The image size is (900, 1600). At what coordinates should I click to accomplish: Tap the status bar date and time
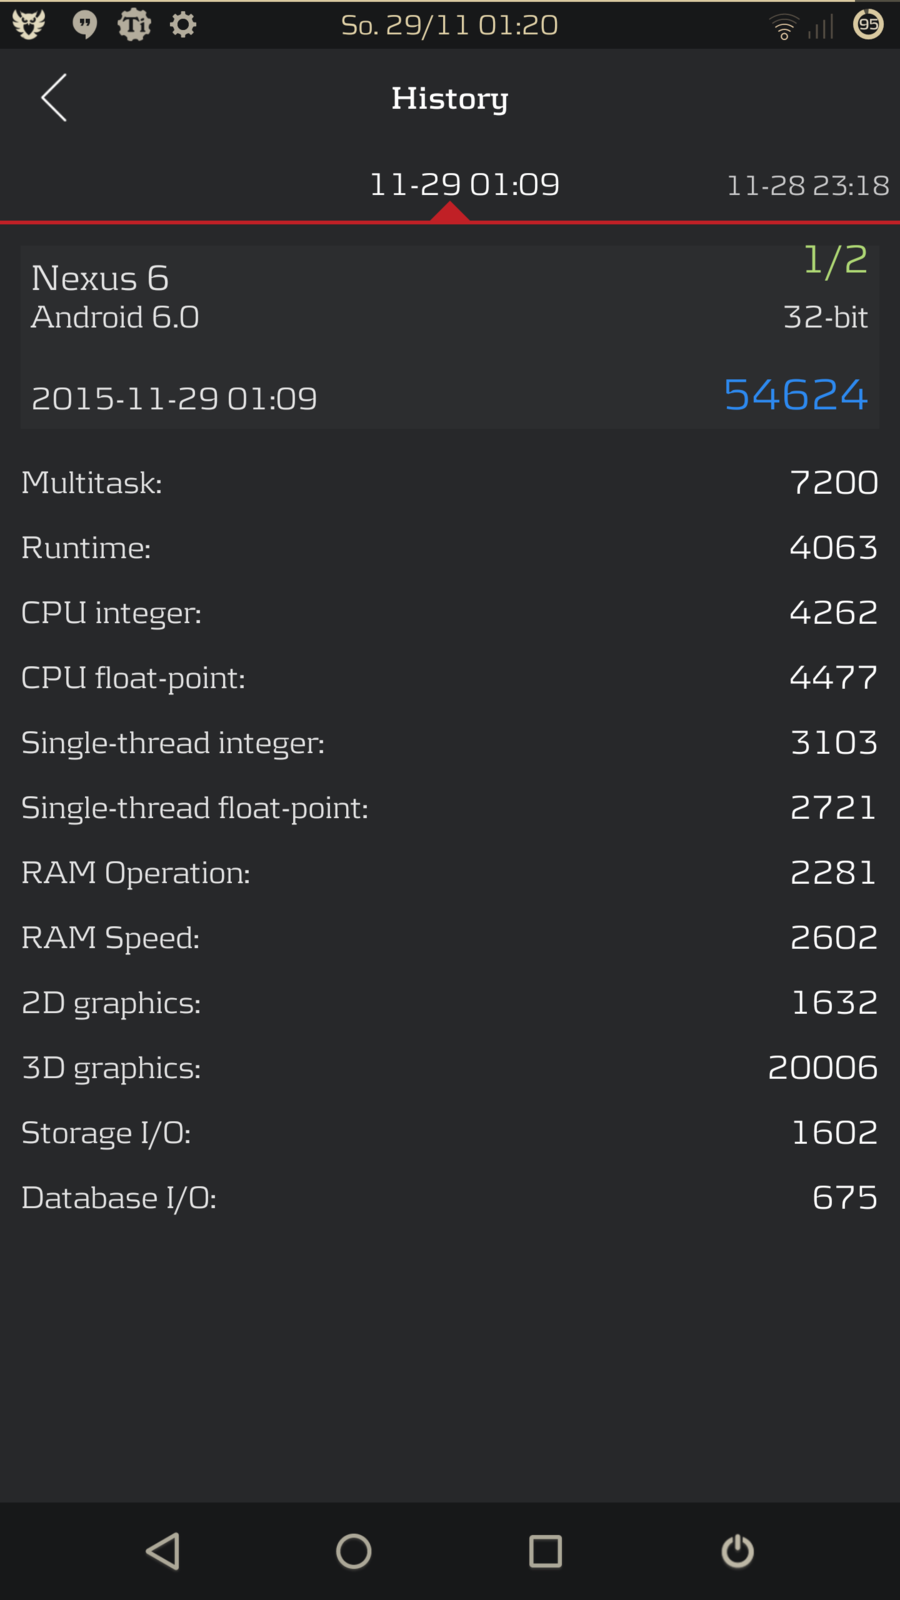point(449,25)
